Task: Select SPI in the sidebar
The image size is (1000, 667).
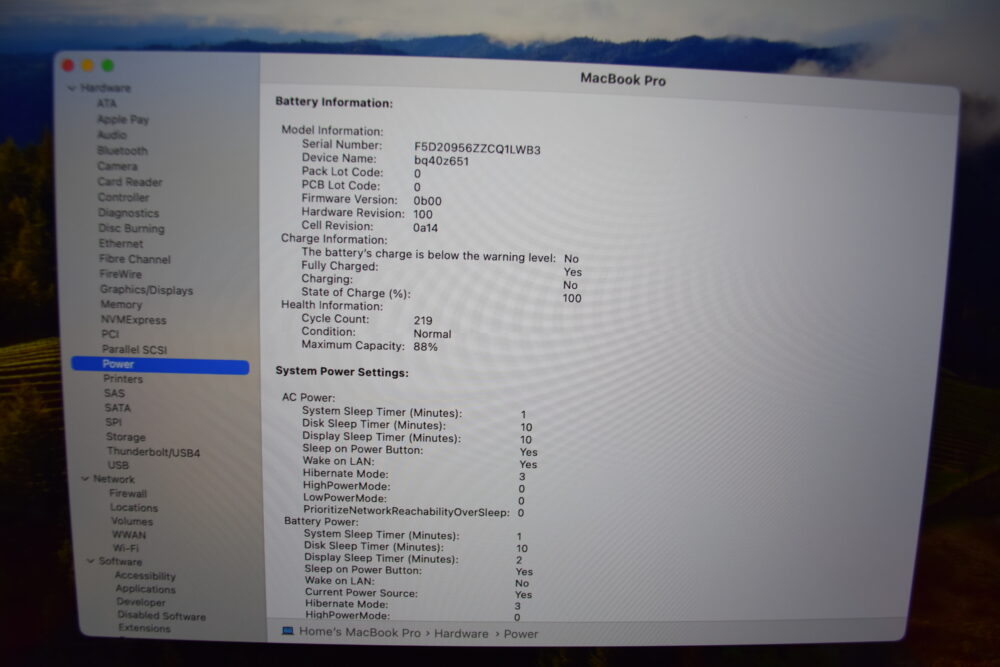Action: [113, 422]
